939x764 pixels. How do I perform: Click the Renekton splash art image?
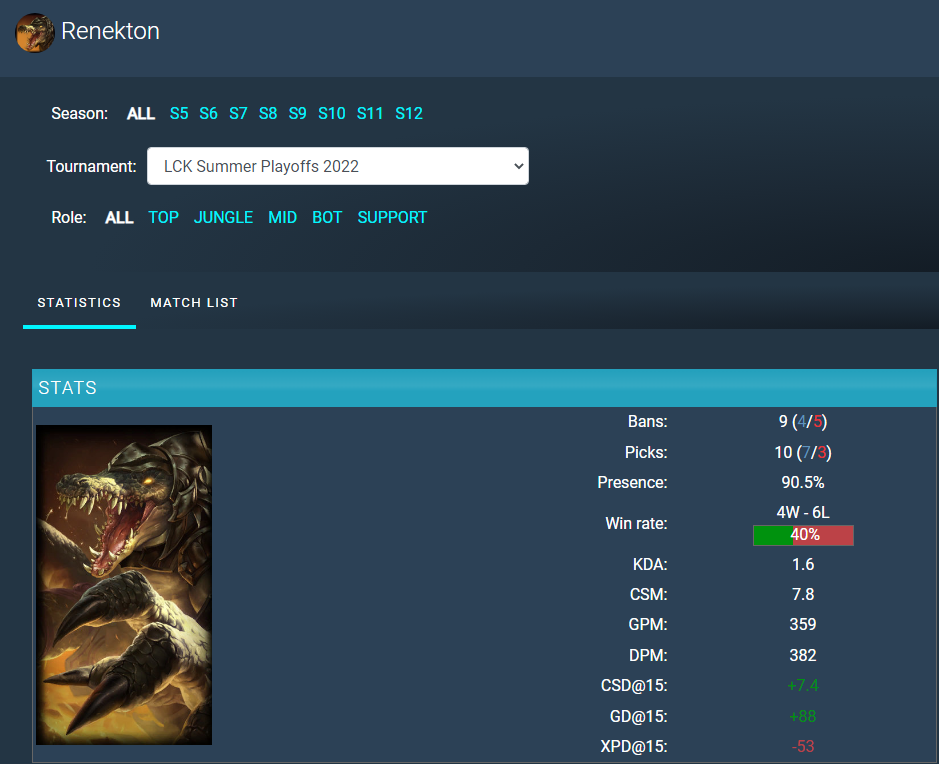(124, 585)
